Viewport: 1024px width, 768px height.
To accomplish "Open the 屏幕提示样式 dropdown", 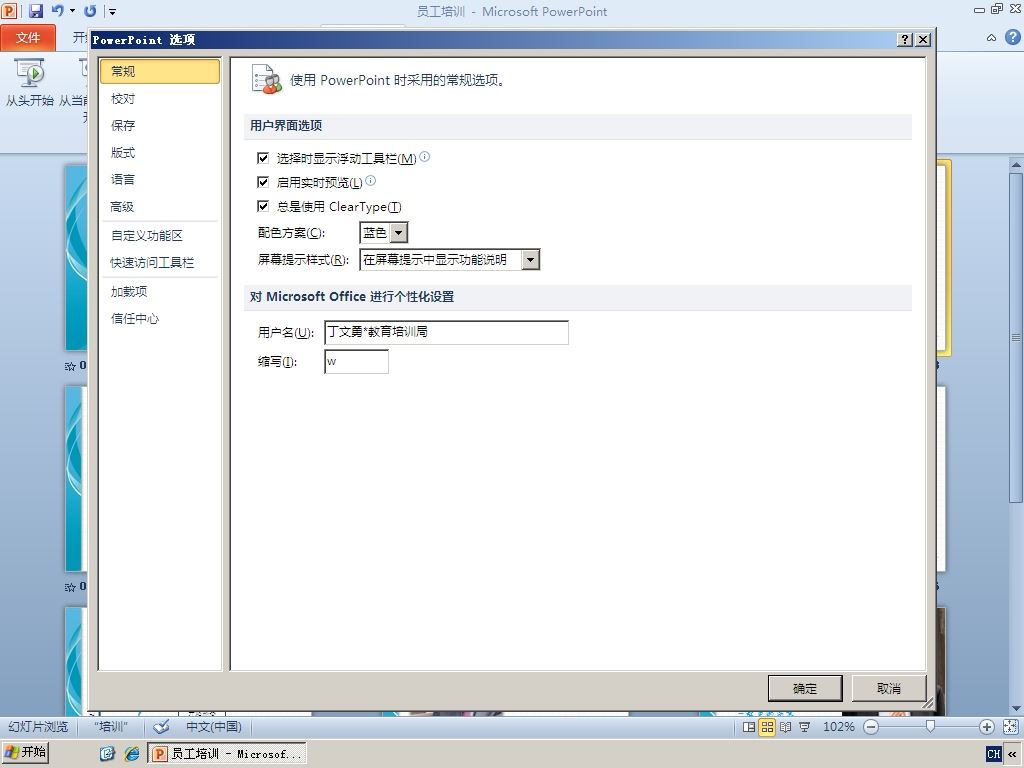I will click(x=530, y=260).
